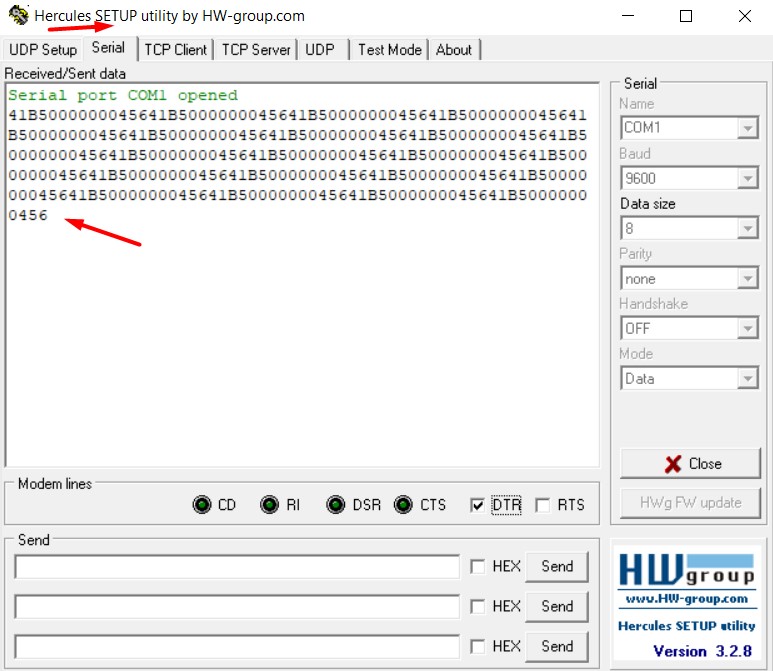Click Send for the second send line
This screenshot has width=773, height=671.
pos(557,606)
